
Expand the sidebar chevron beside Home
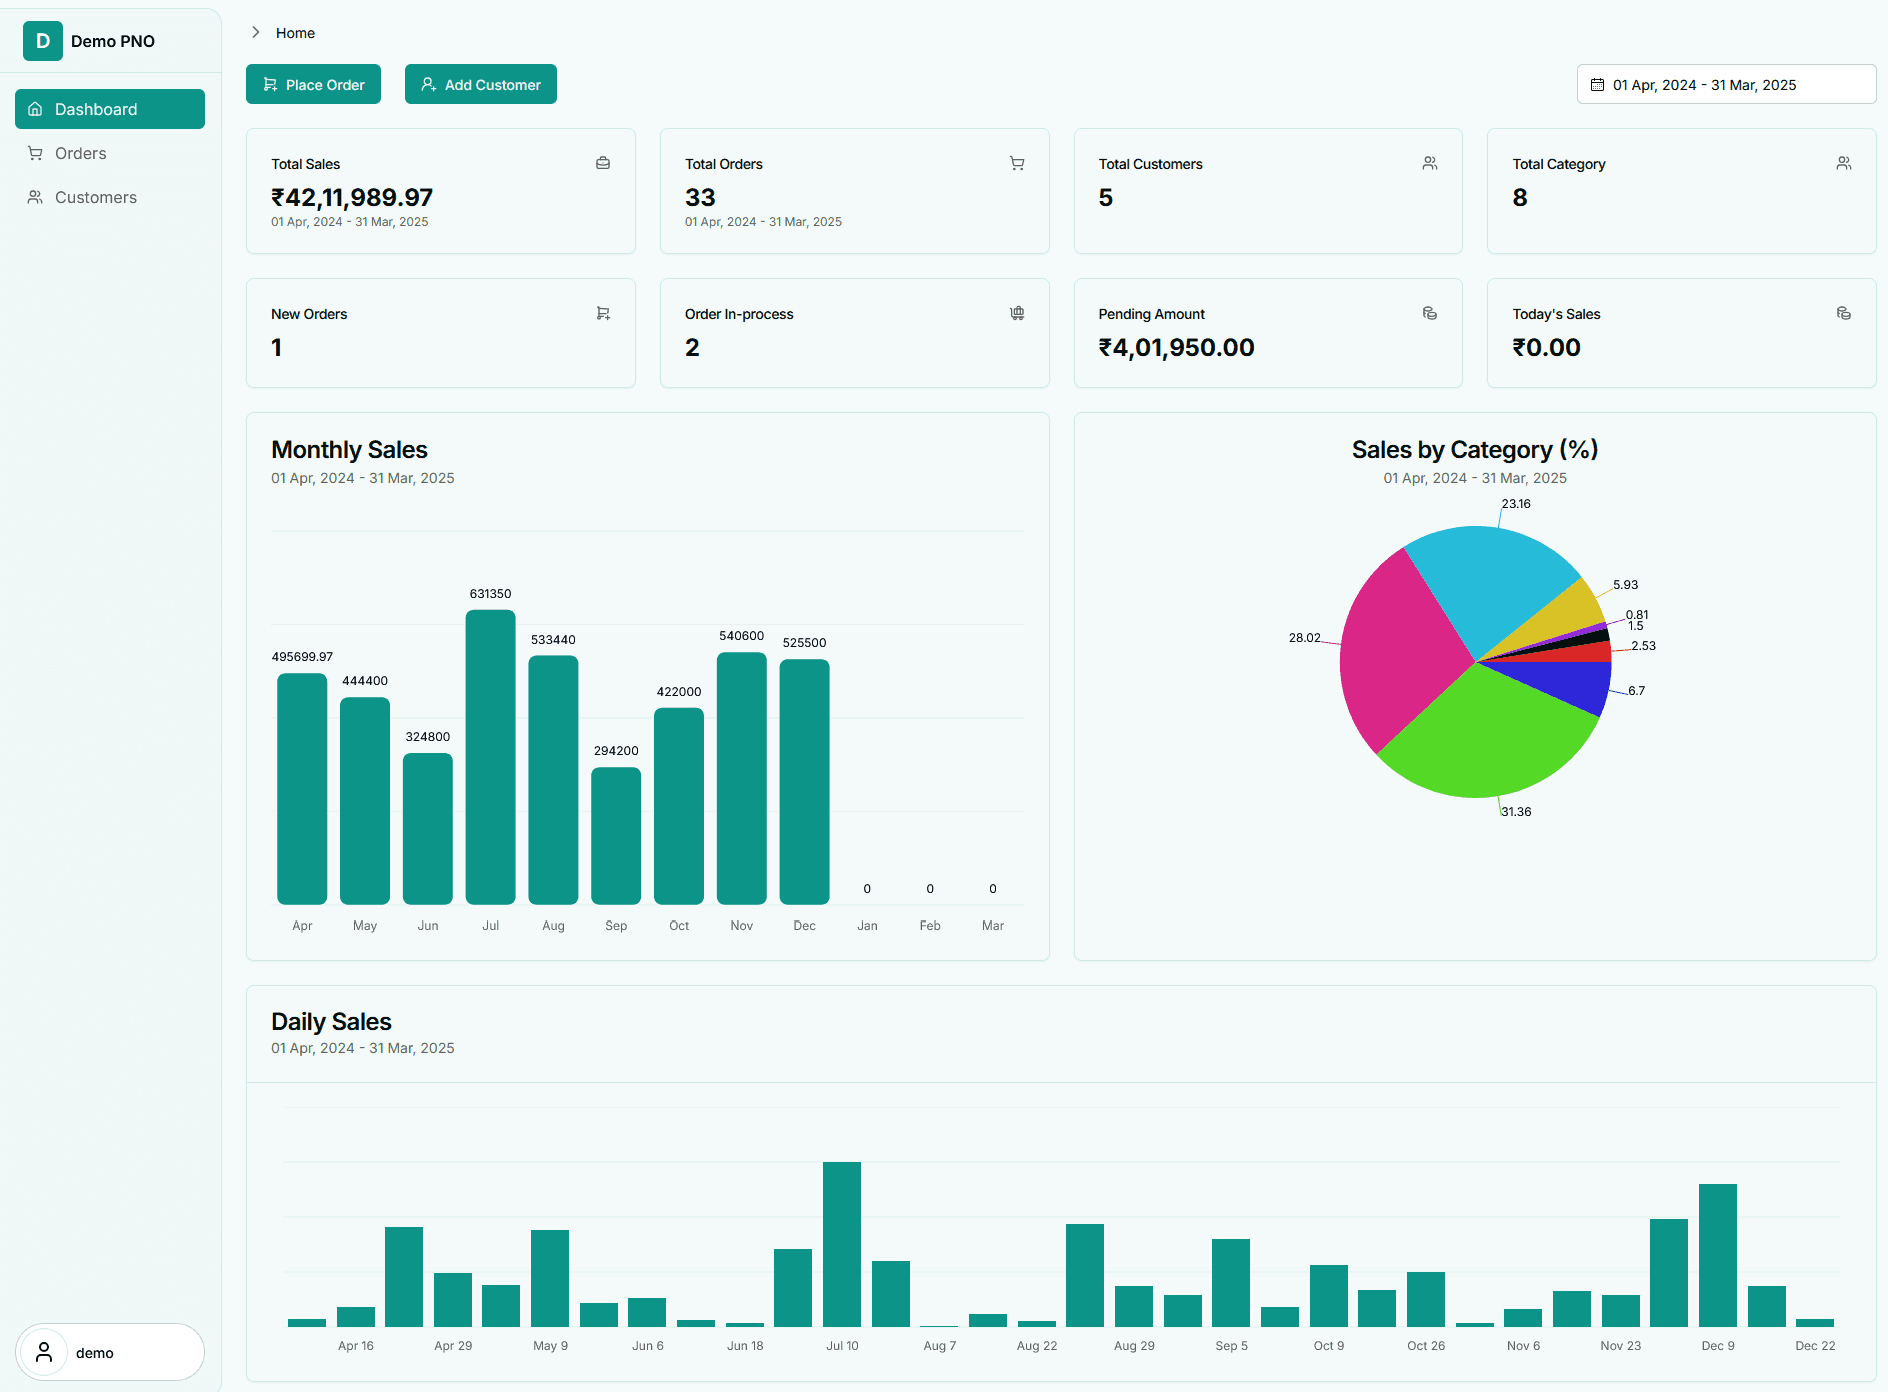[256, 33]
